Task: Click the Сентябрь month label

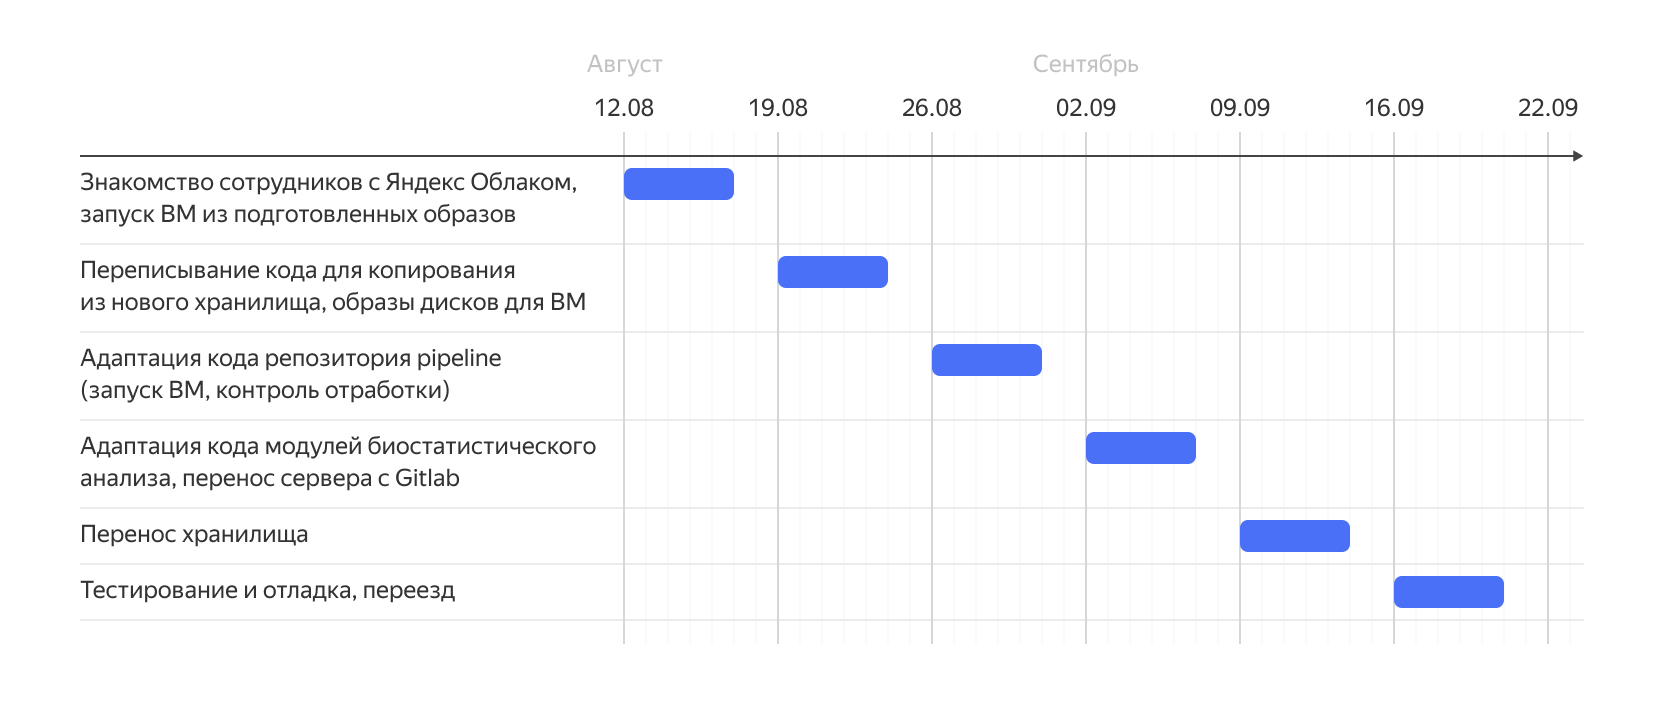Action: click(1085, 64)
